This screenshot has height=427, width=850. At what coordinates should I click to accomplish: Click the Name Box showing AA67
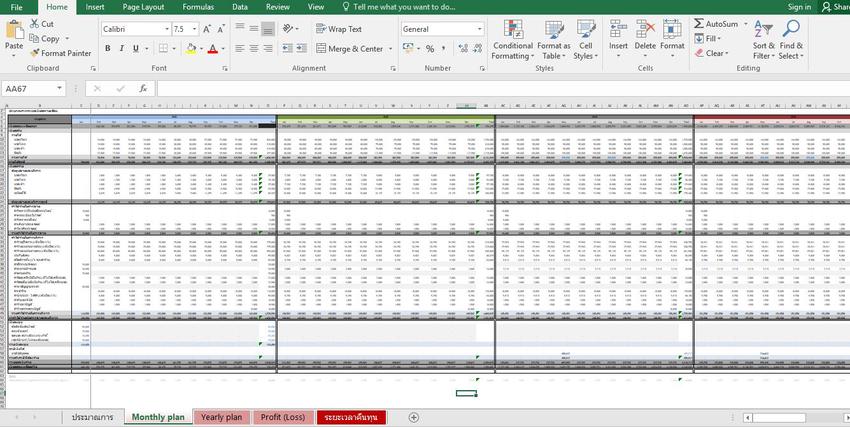[x=34, y=88]
